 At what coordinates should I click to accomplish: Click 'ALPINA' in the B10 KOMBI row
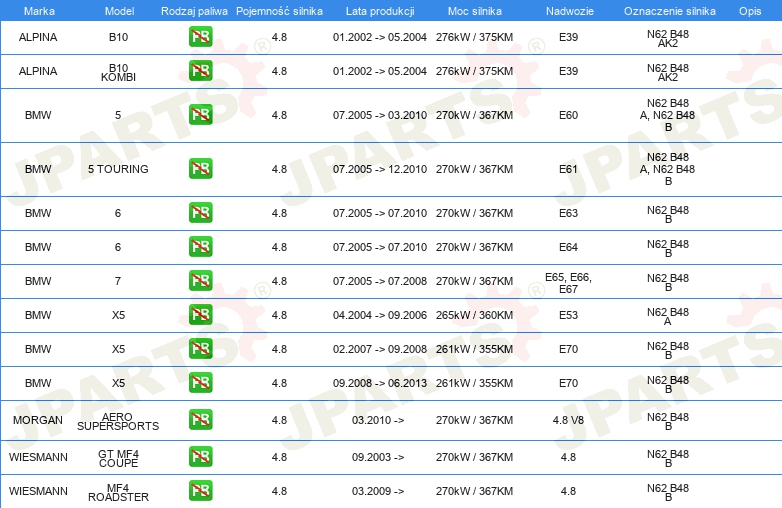38,71
